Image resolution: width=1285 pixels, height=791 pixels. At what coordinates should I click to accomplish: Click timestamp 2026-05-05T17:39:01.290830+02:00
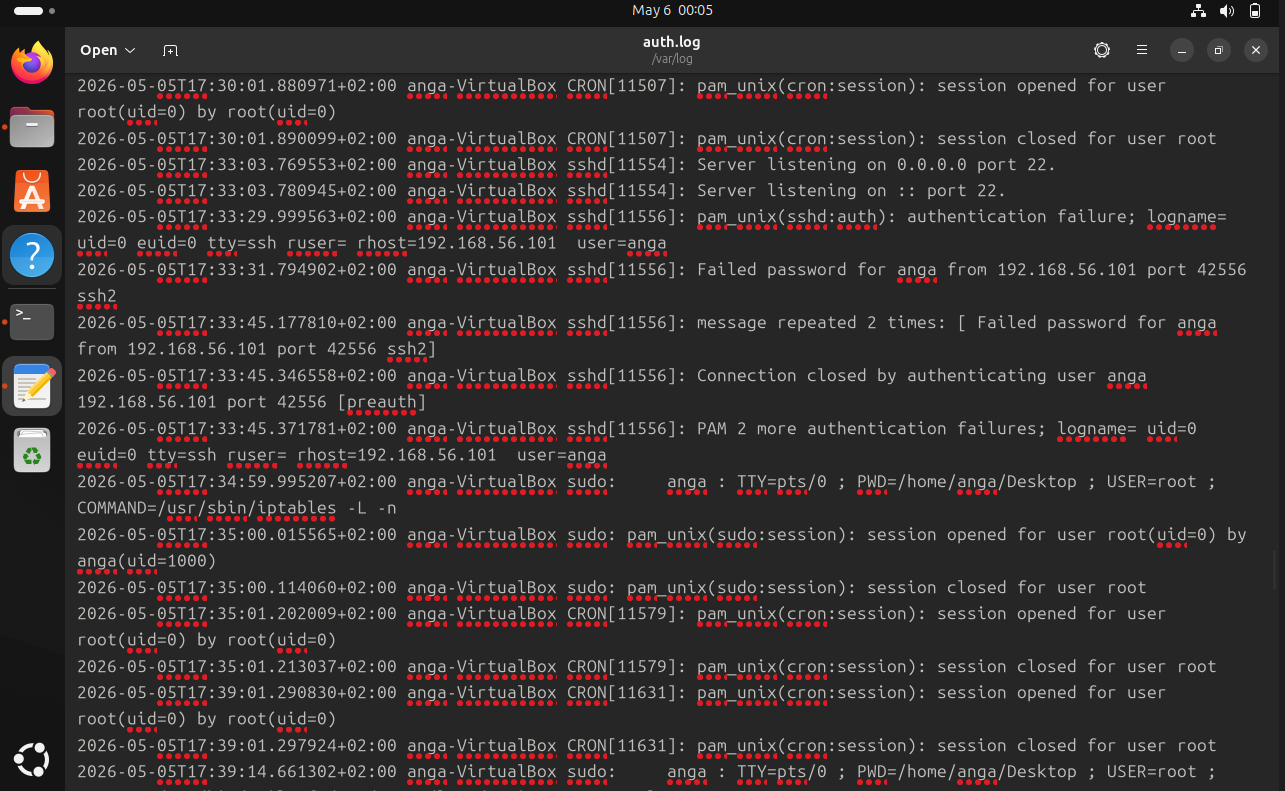pos(236,692)
